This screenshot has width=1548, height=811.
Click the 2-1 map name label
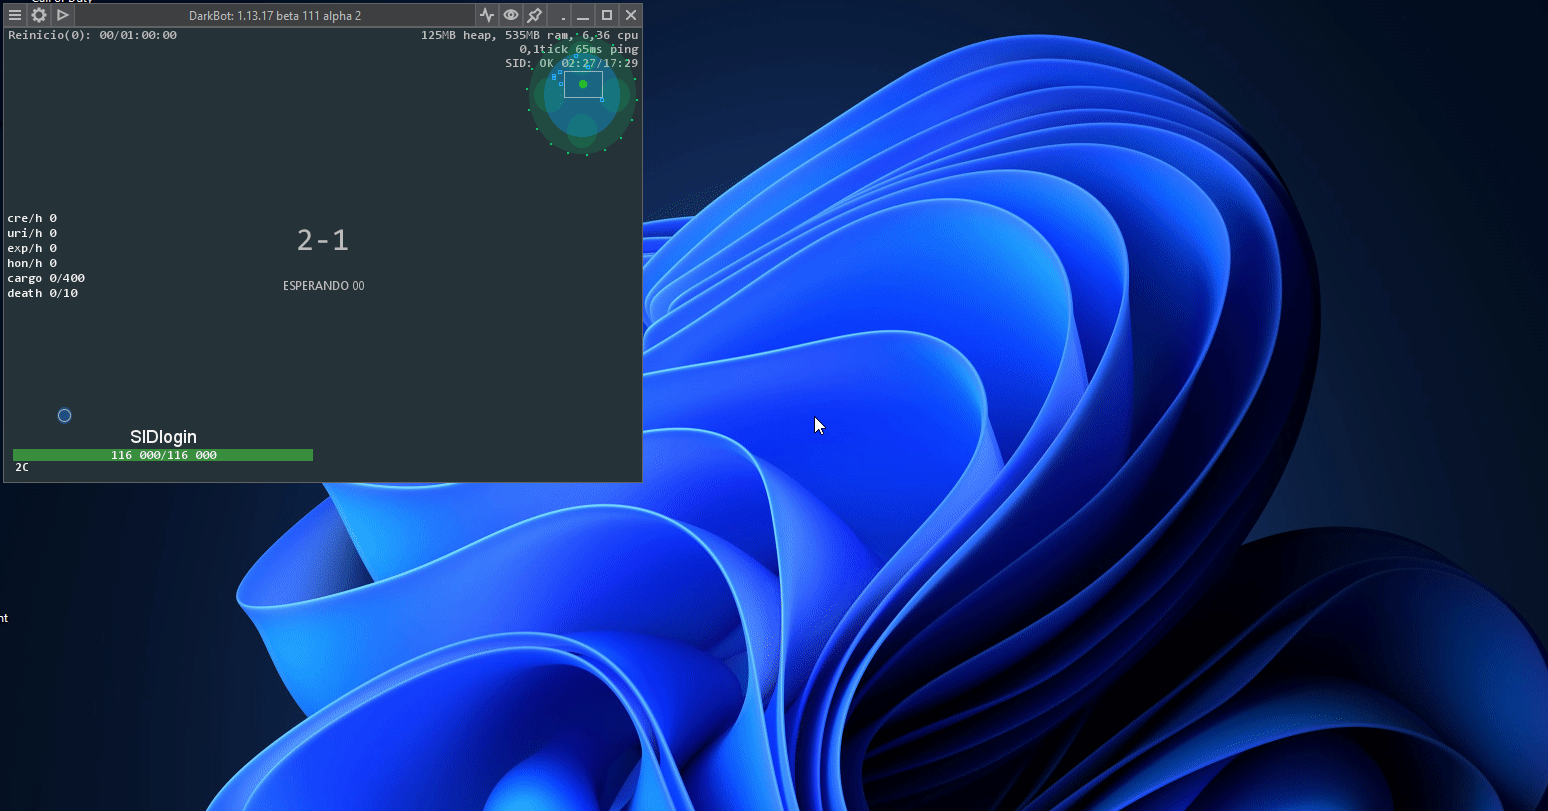click(x=323, y=240)
